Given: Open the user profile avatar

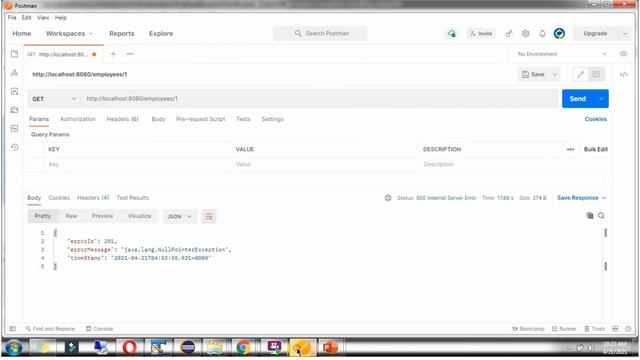Looking at the screenshot, I should (559, 33).
